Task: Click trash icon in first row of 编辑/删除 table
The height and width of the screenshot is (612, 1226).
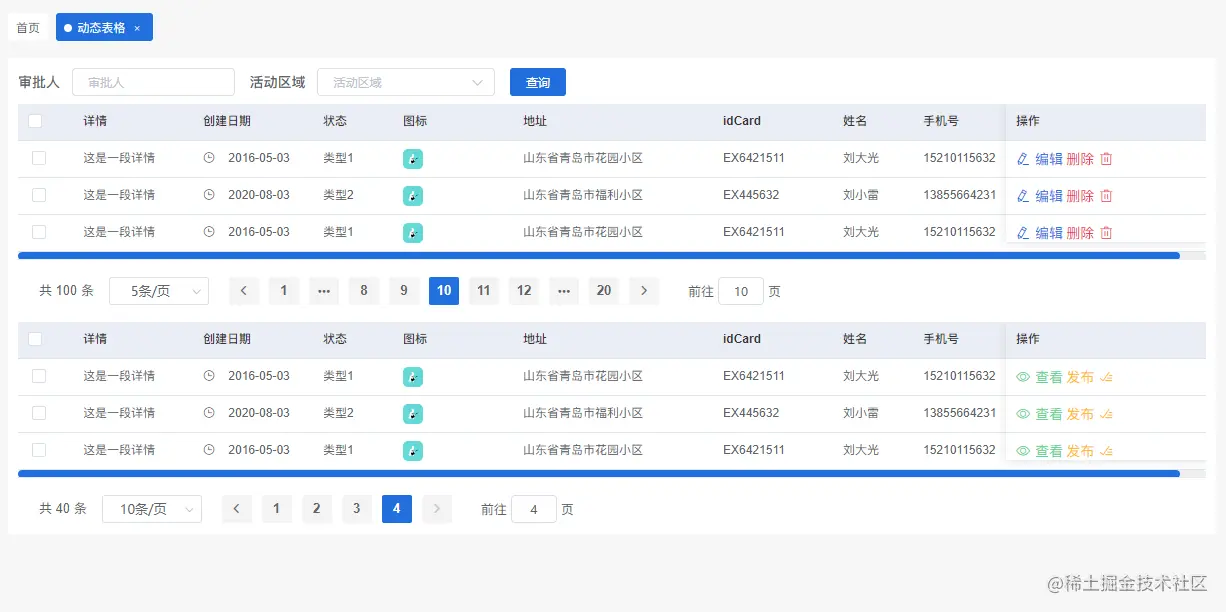Action: click(1106, 159)
